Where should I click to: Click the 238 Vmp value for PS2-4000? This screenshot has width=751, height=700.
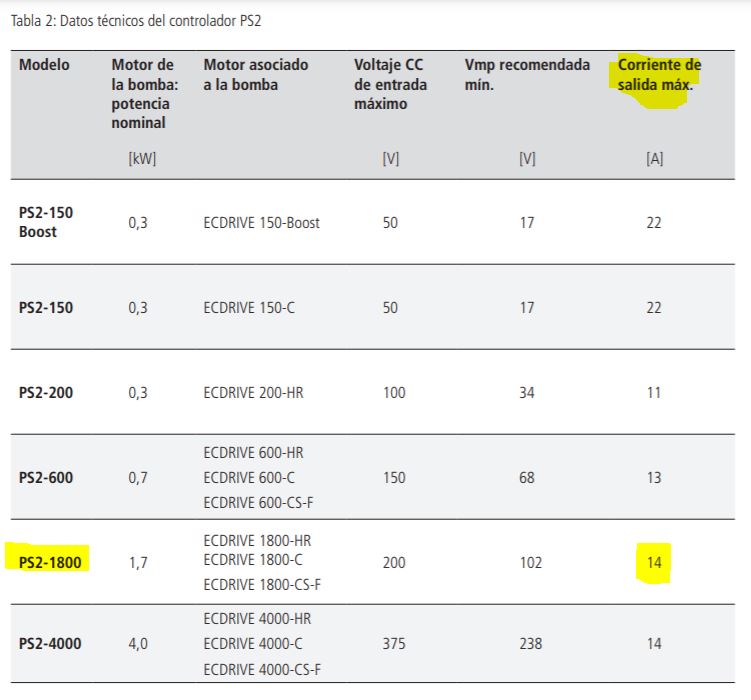(531, 644)
